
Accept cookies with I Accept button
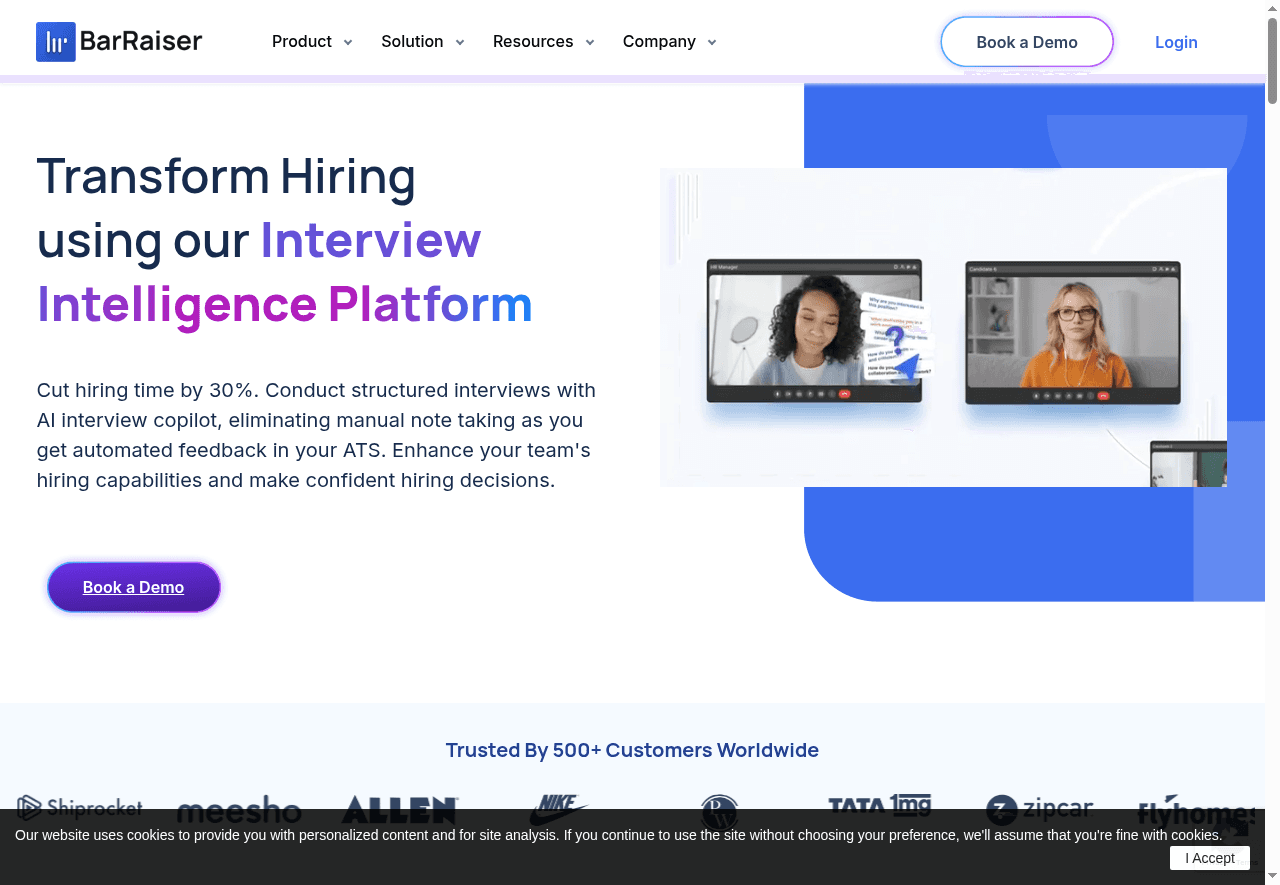1209,858
